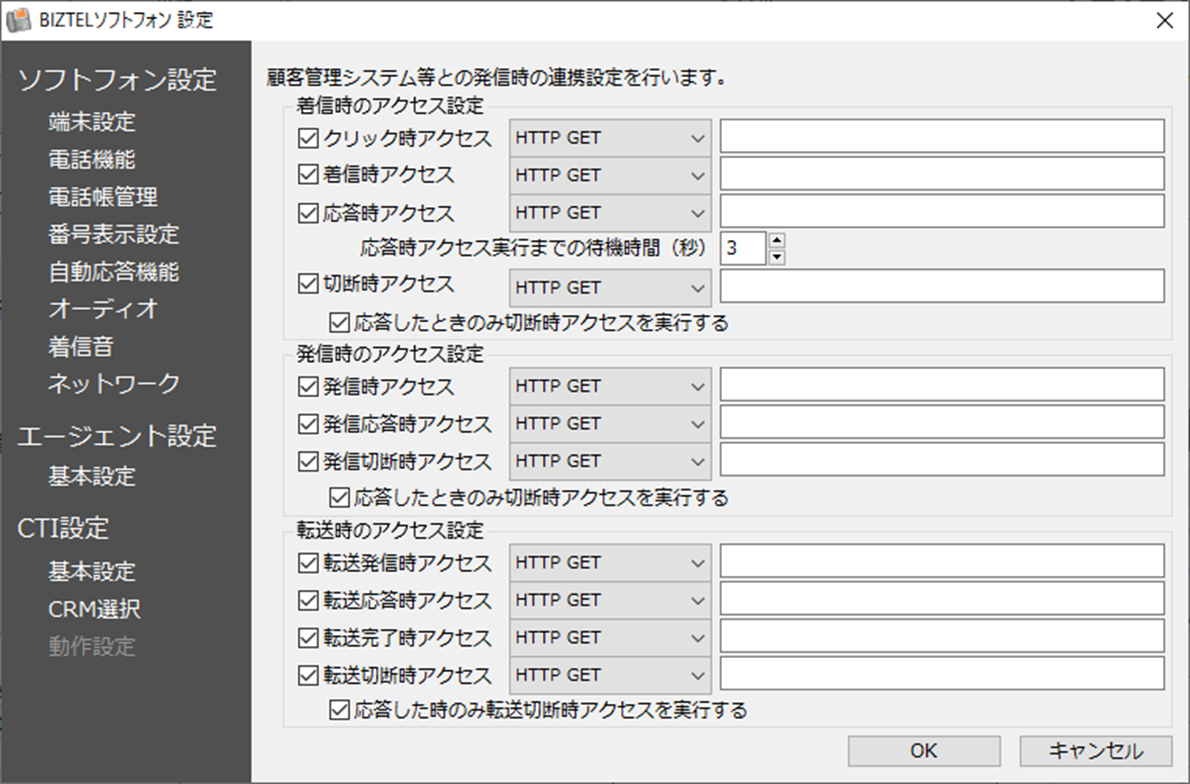Viewport: 1190px width, 784px height.
Task: Open HTTP GET dropdown for 応答時アクセス
Action: [610, 212]
